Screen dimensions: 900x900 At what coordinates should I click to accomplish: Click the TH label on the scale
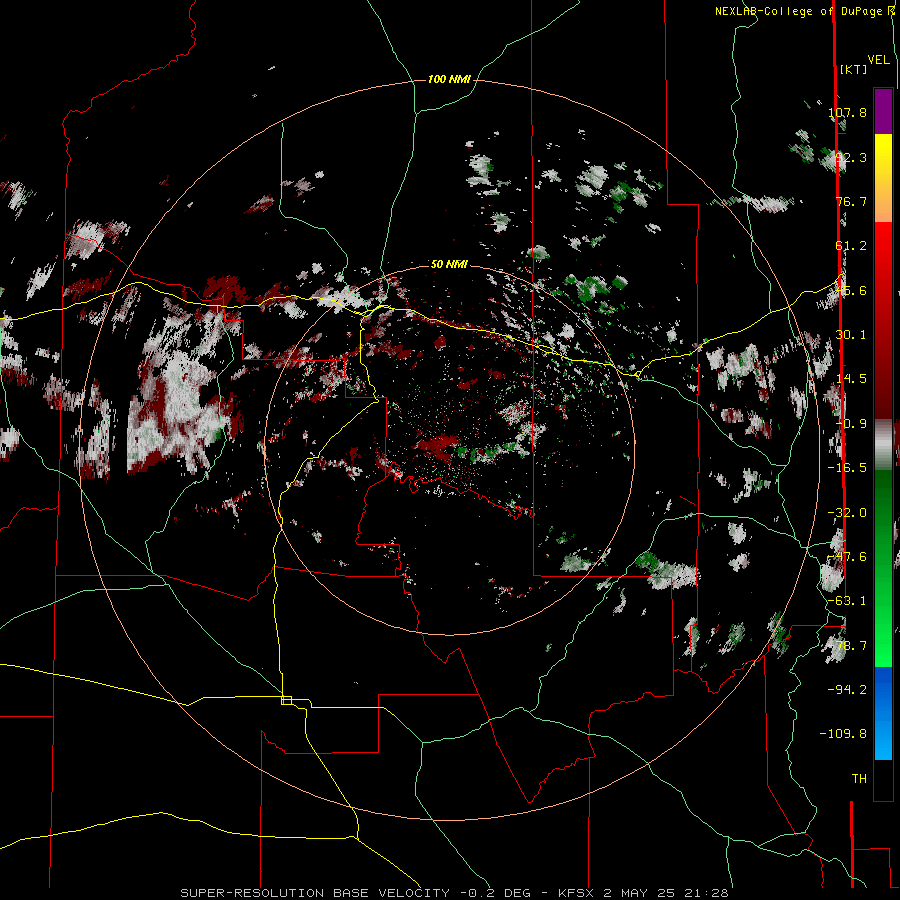click(x=859, y=779)
